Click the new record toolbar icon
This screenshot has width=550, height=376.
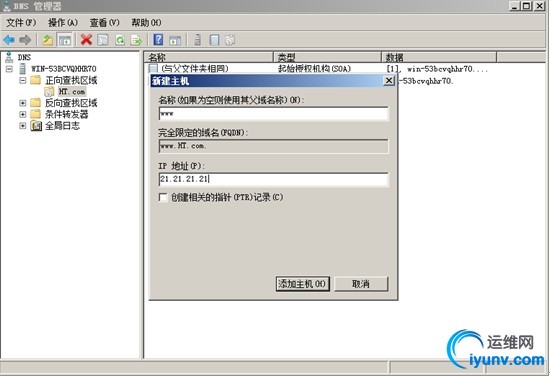pos(214,40)
